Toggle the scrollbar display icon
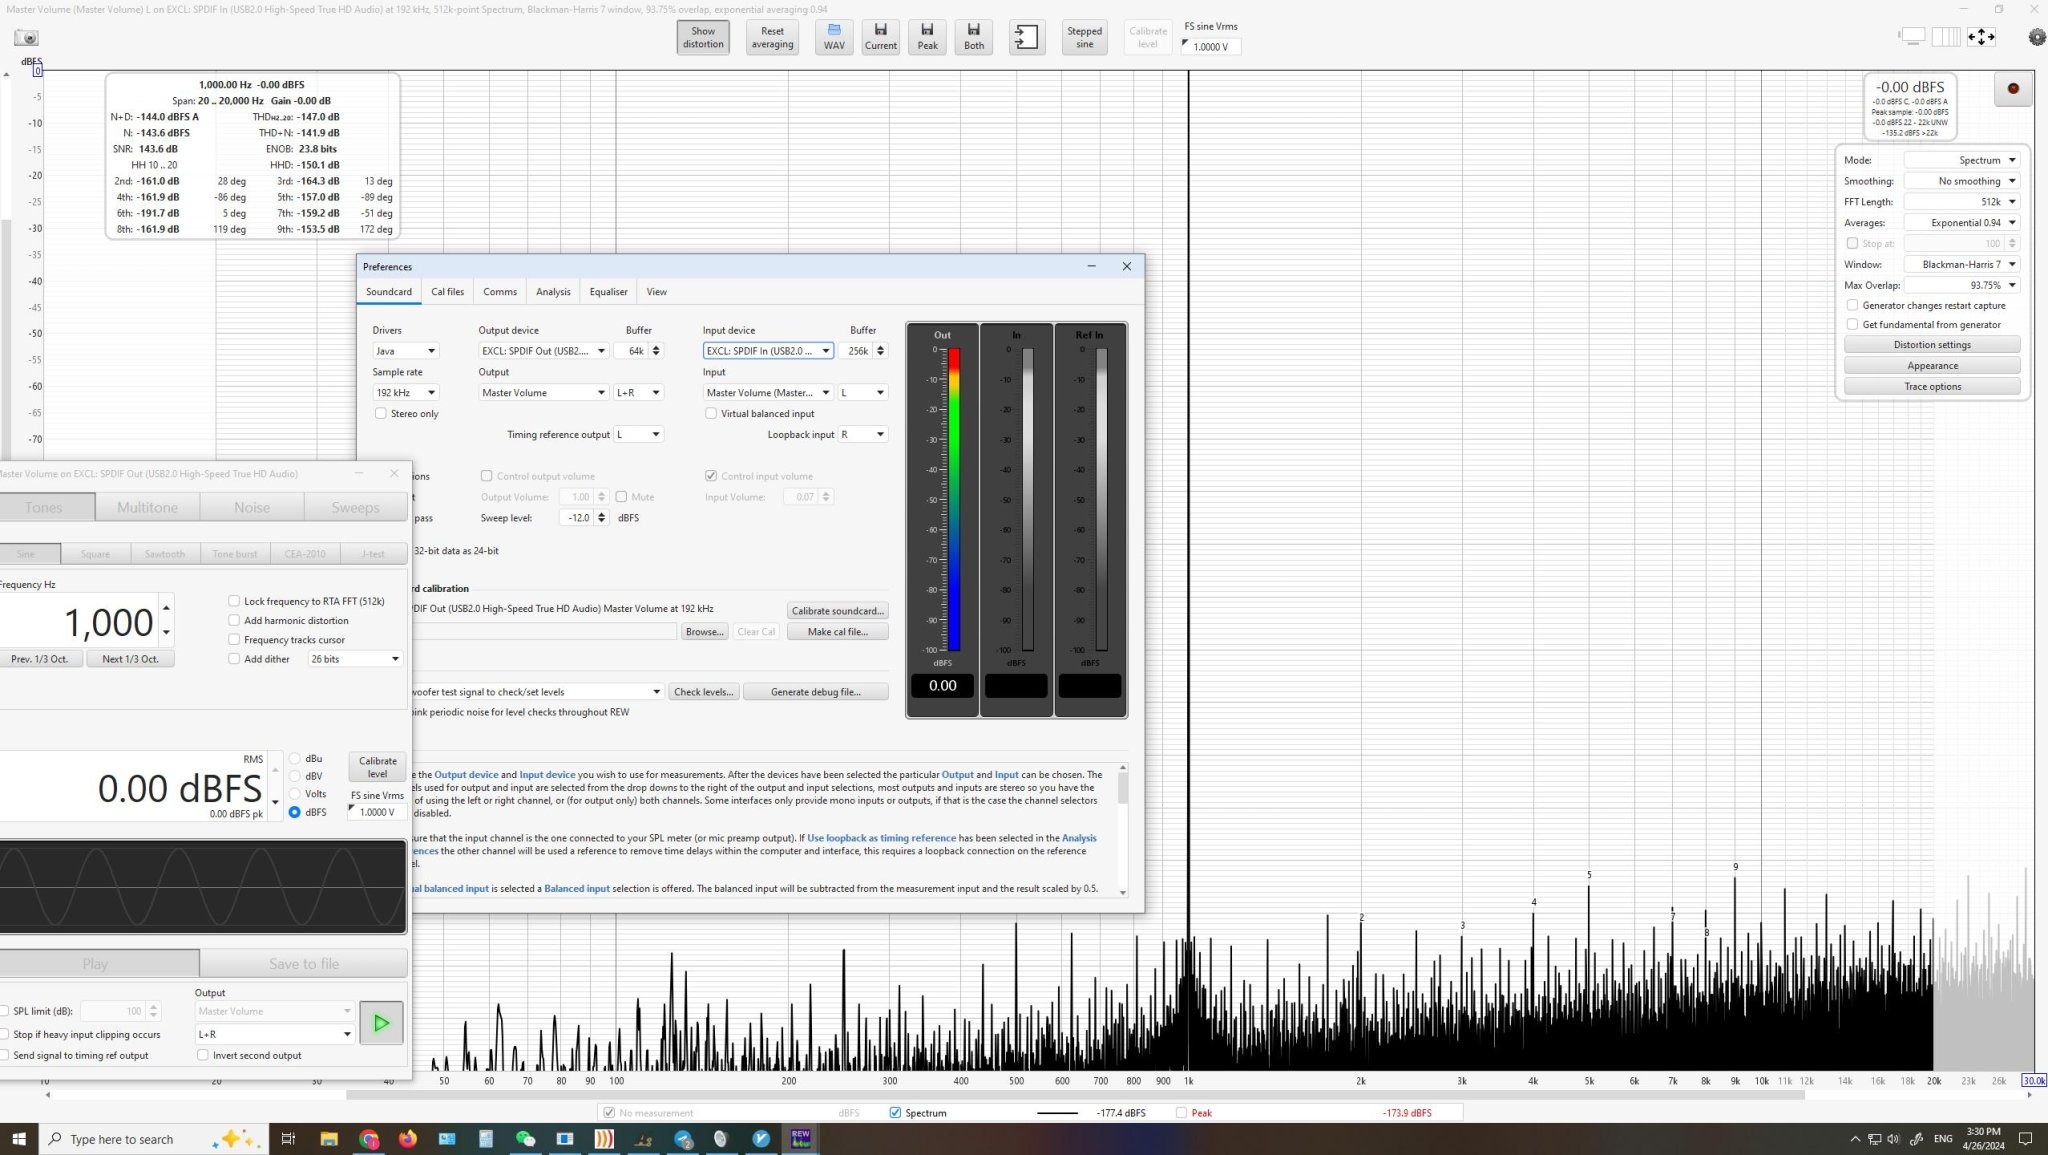 1912,37
